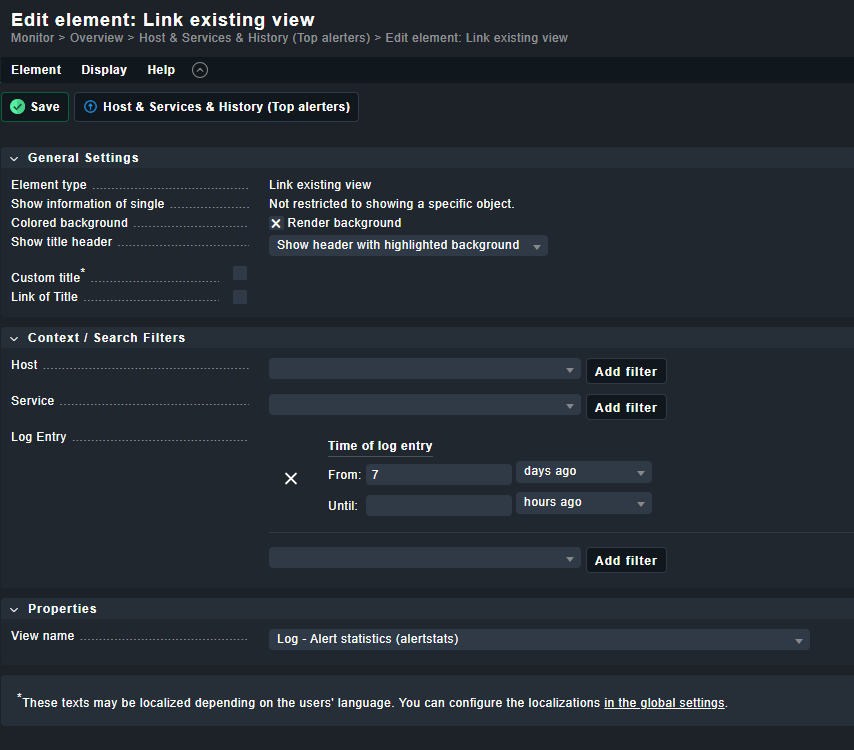Open the View name dropdown
Screen dimensions: 854x750
(x=539, y=639)
